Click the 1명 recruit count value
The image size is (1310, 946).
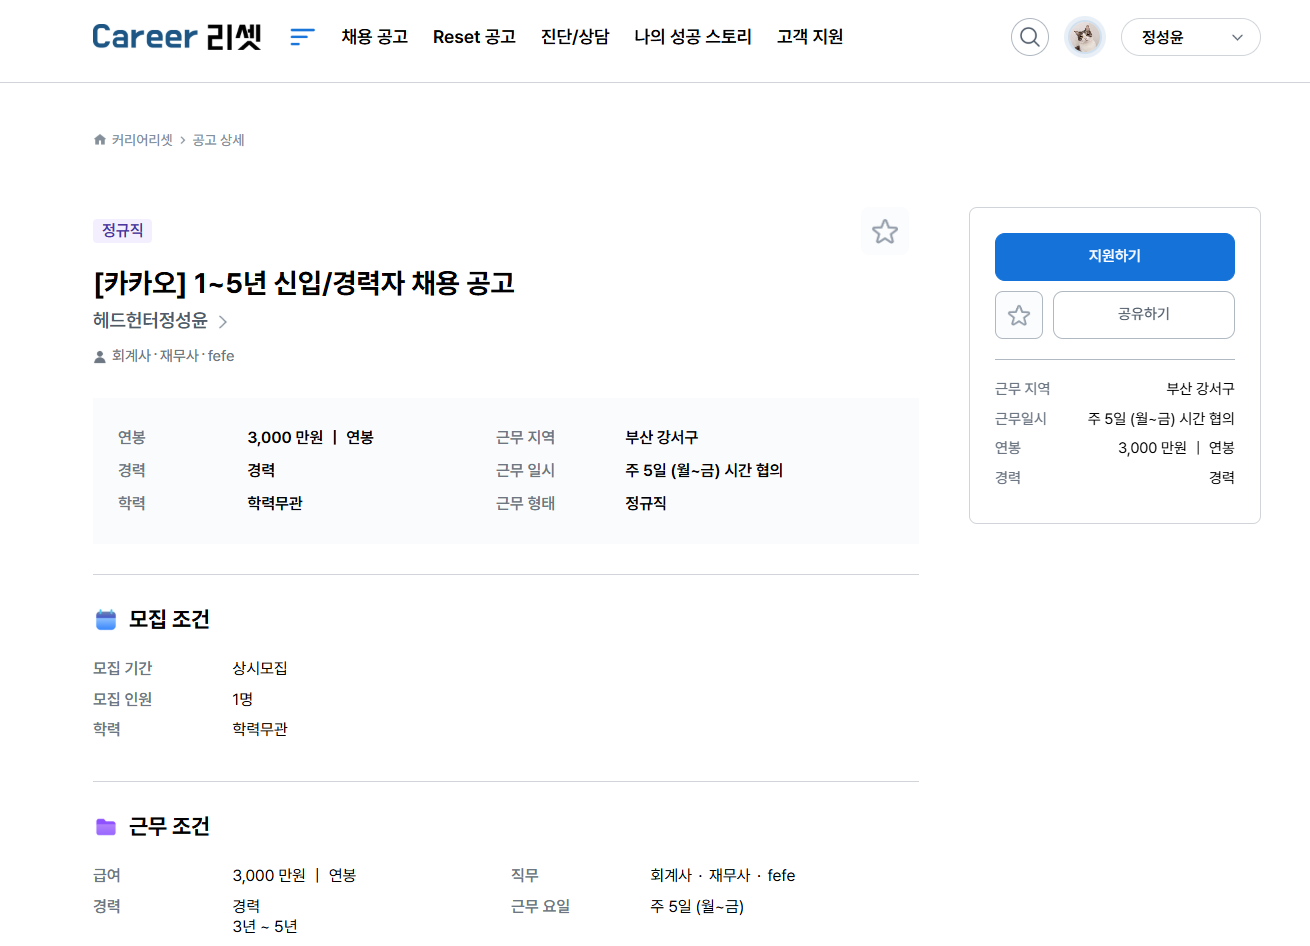tap(243, 699)
